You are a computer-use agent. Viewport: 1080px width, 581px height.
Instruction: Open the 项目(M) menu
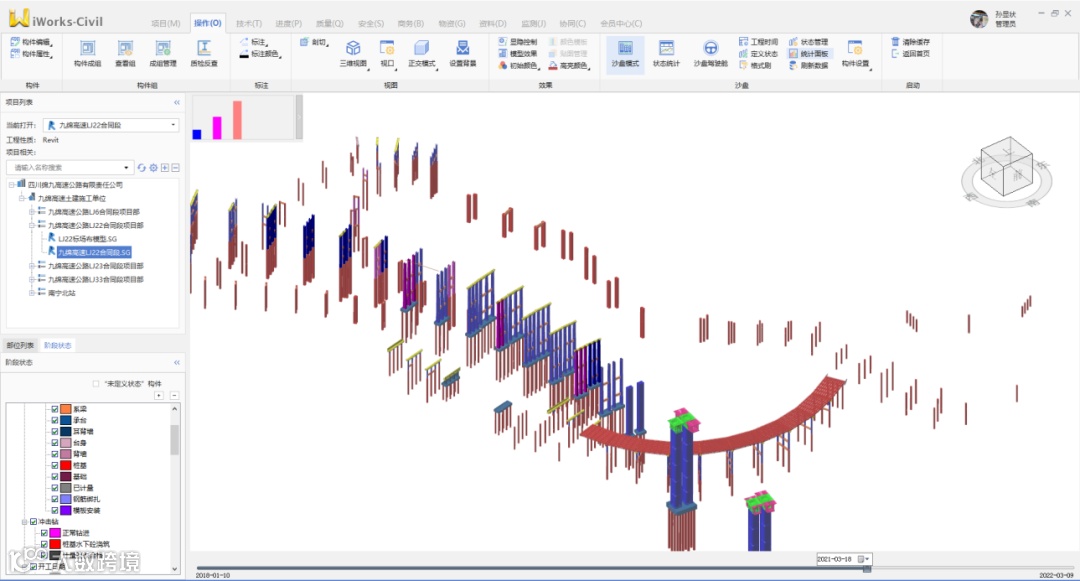(x=165, y=23)
